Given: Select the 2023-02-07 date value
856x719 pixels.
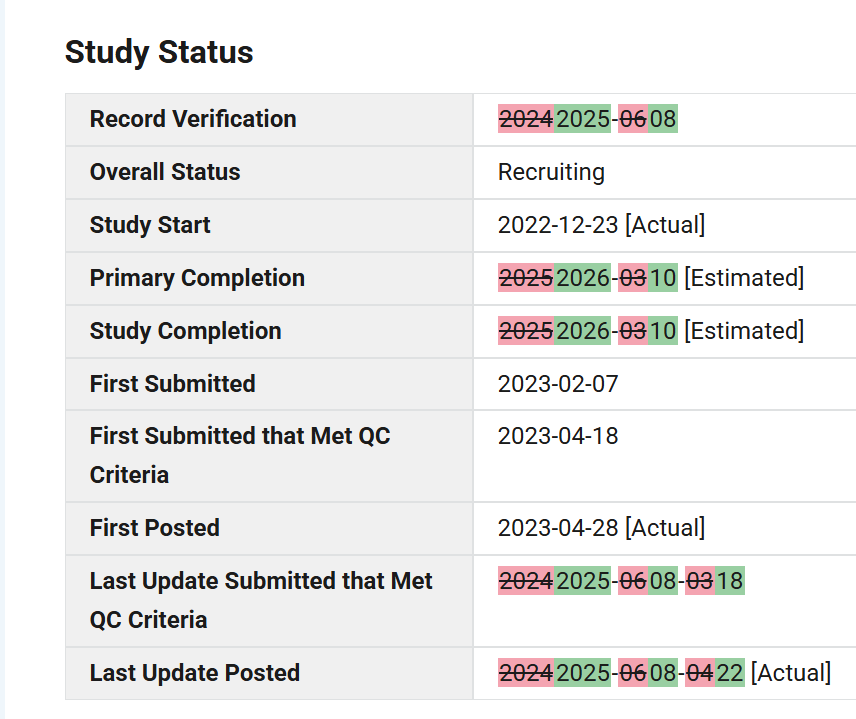Looking at the screenshot, I should pos(558,384).
